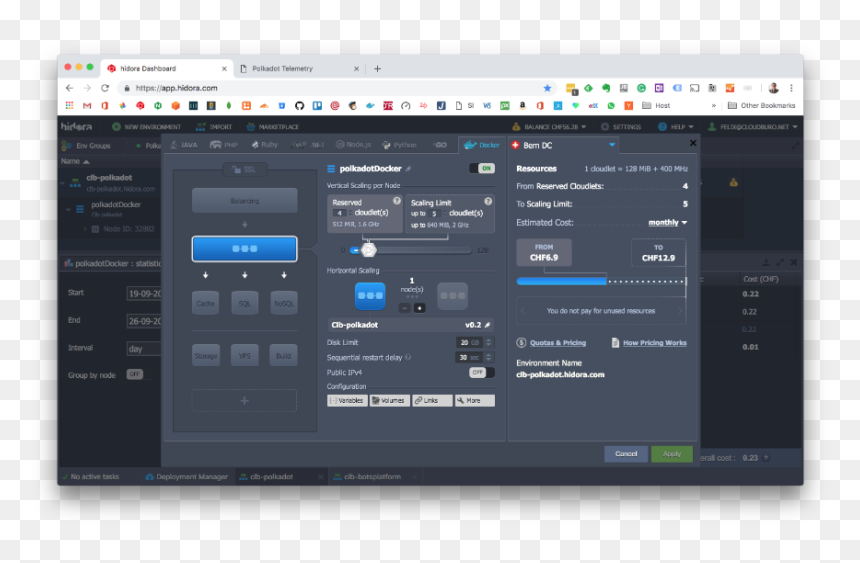The height and width of the screenshot is (563, 860).
Task: Switch to the Node.js tab
Action: [x=353, y=145]
